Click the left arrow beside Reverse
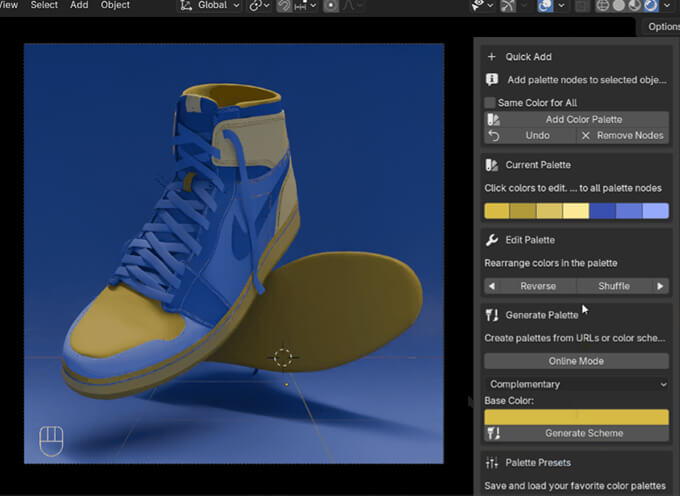The image size is (680, 496). coord(491,286)
